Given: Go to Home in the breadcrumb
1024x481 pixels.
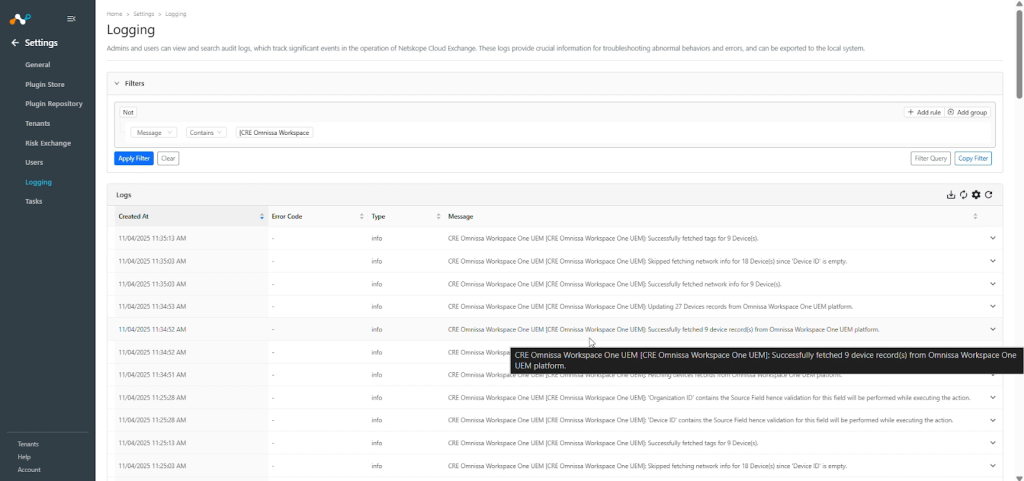Looking at the screenshot, I should (x=114, y=14).
